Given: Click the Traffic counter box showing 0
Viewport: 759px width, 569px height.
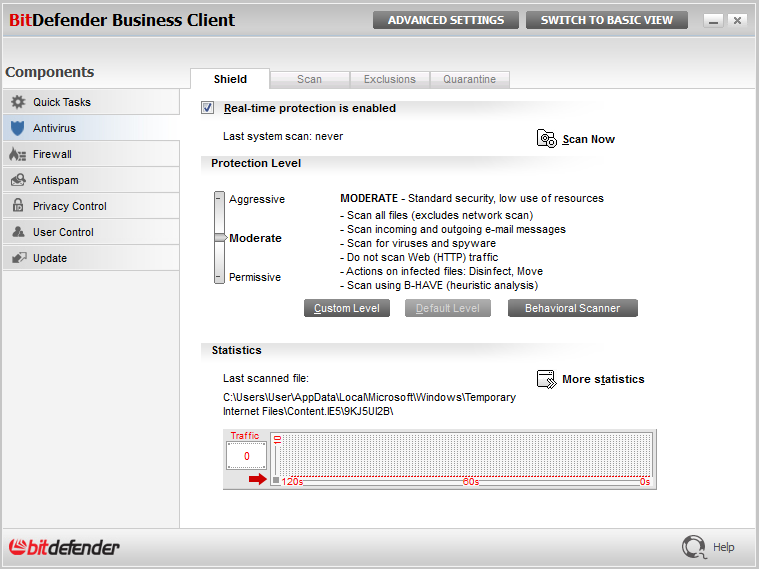Looking at the screenshot, I should pyautogui.click(x=246, y=456).
